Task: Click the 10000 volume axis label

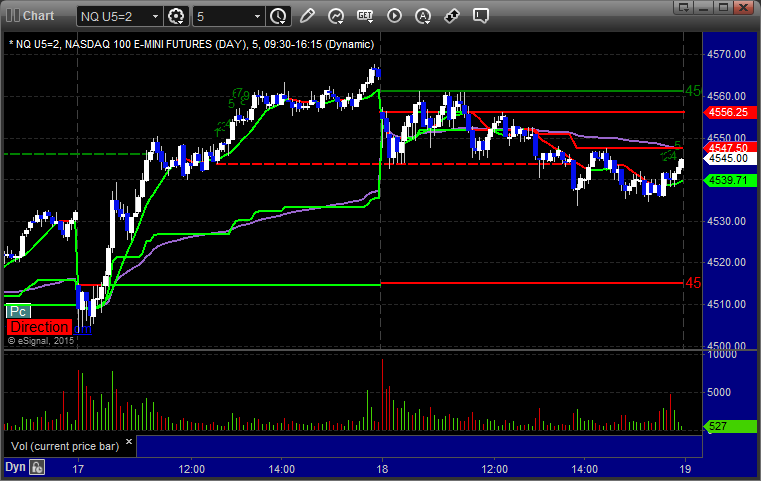Action: tap(722, 355)
